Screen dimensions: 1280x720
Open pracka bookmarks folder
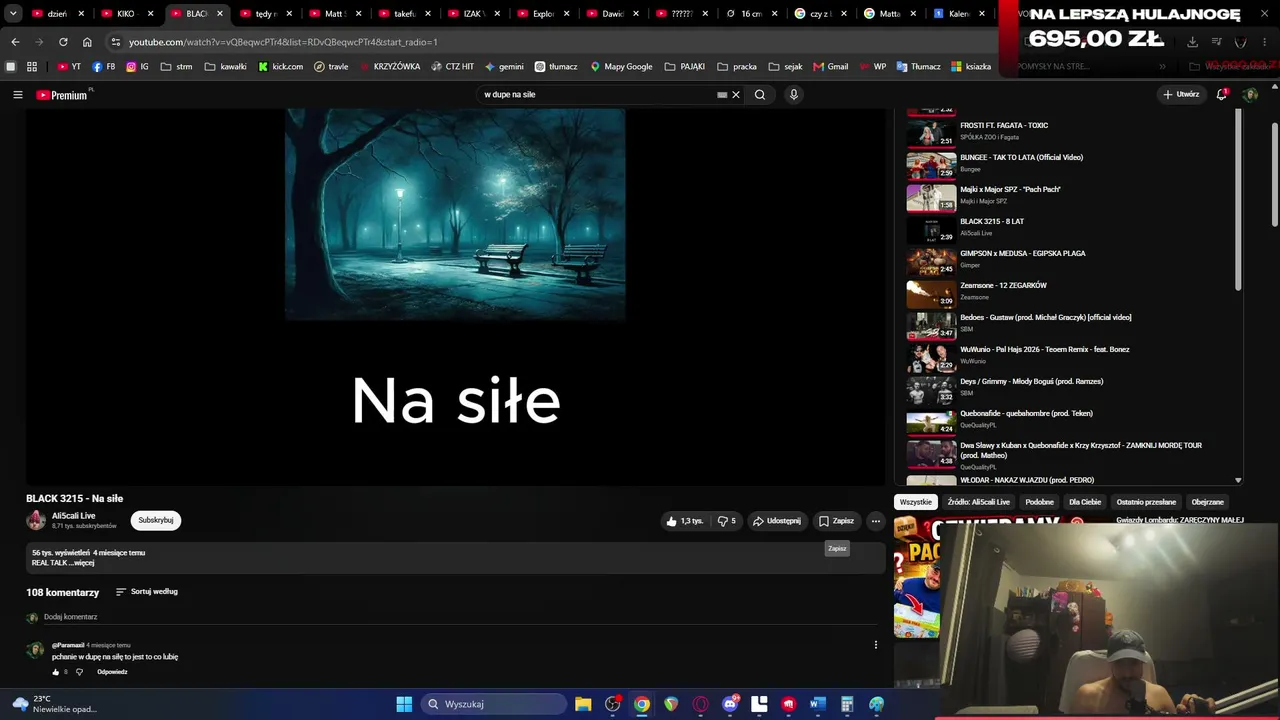coord(737,67)
